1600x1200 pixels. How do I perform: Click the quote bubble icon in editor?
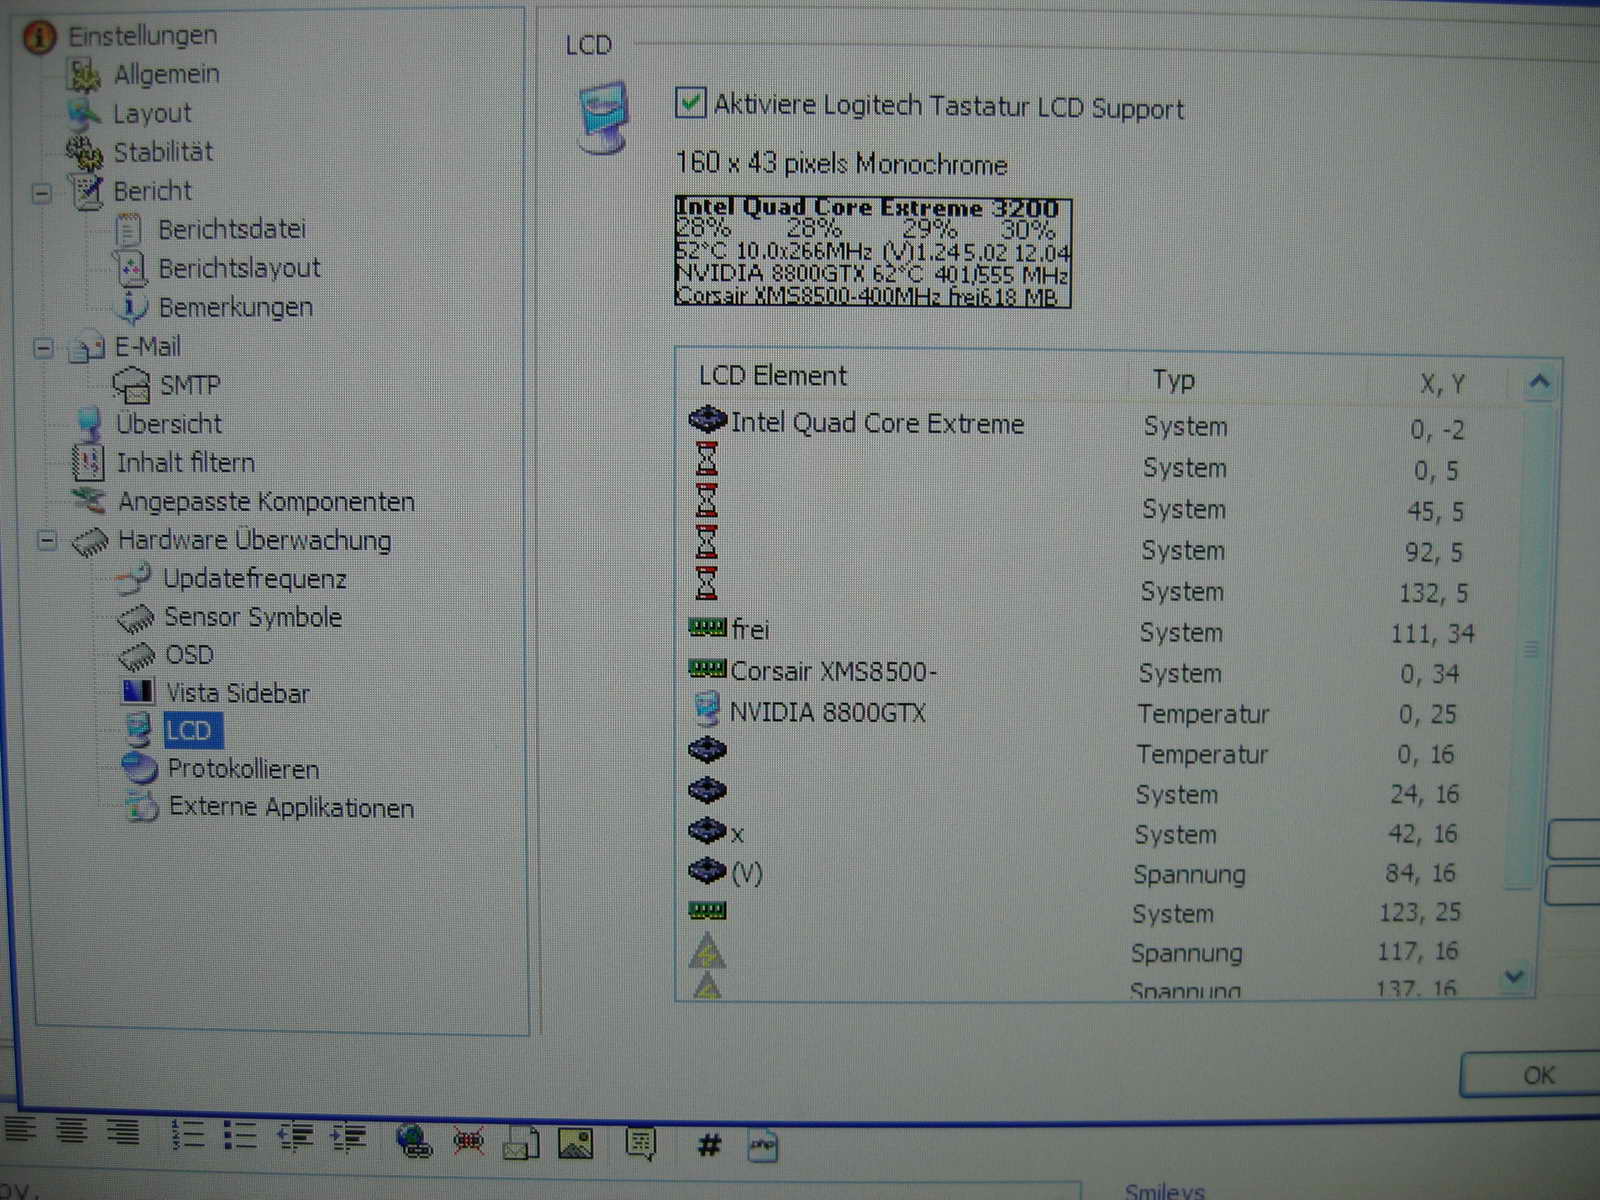[x=640, y=1143]
